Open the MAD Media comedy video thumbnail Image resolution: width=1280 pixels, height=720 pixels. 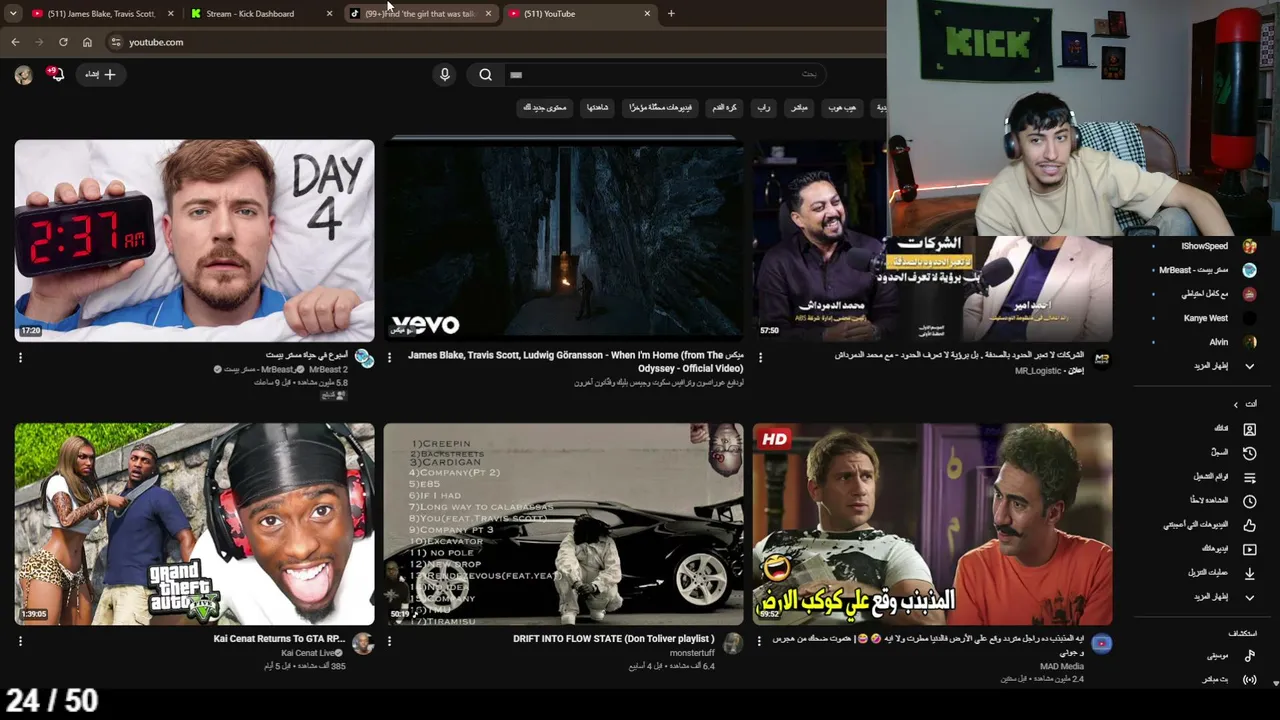932,524
